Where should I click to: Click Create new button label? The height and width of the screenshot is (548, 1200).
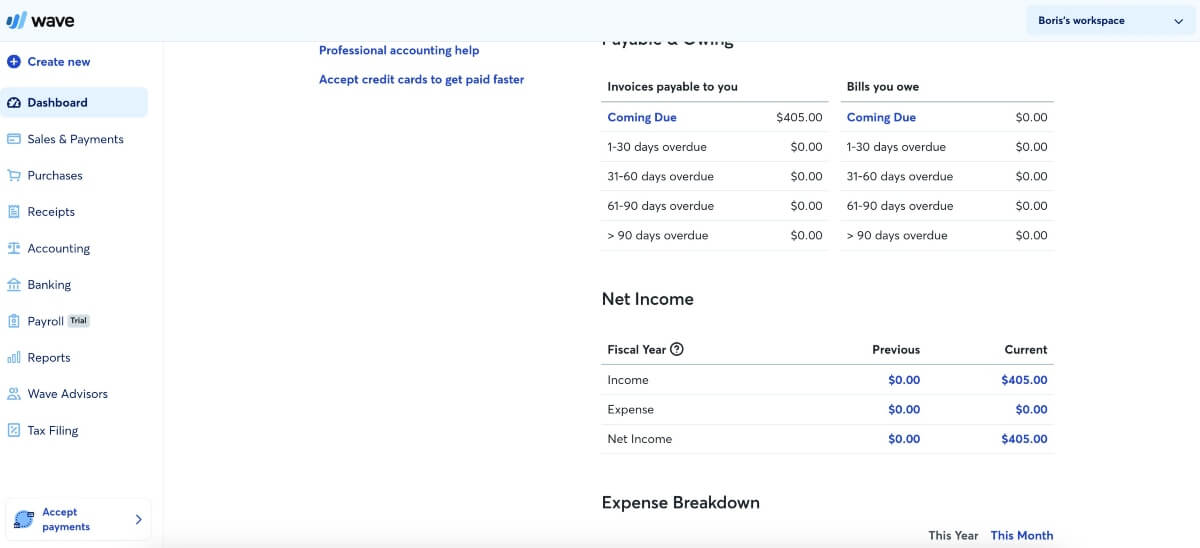click(x=59, y=62)
